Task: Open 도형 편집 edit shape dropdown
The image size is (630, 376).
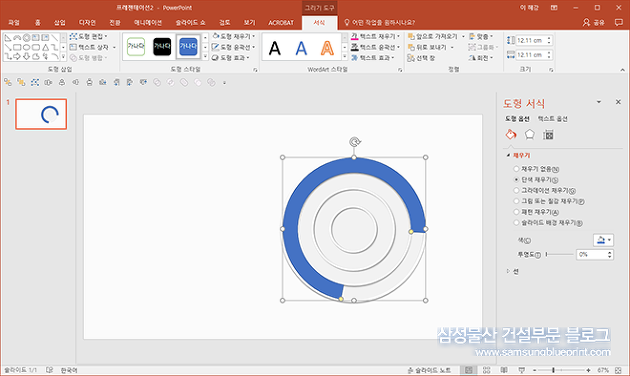Action: 88,37
